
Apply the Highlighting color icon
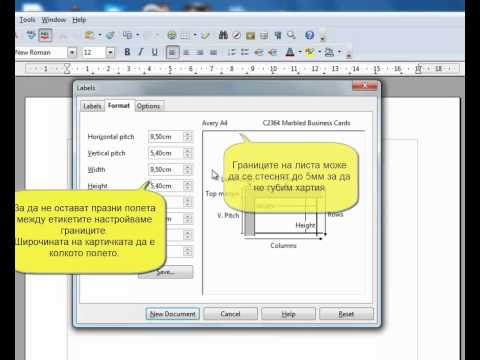[310, 52]
